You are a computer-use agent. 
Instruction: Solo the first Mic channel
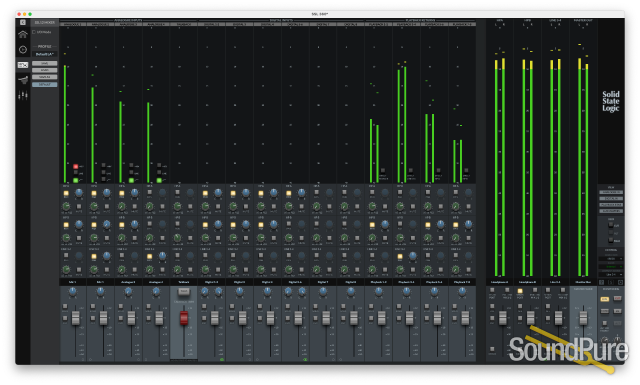[x=65, y=306]
